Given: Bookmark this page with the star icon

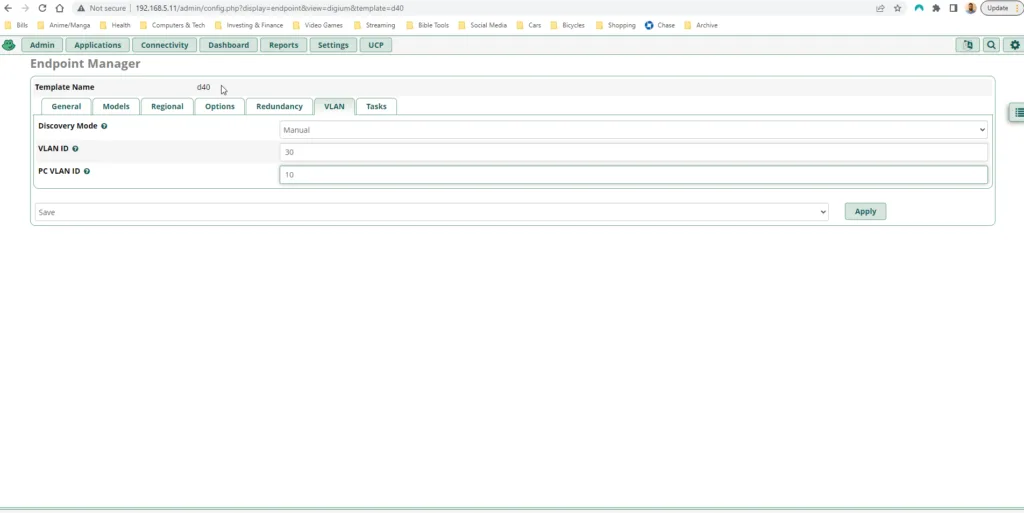Looking at the screenshot, I should tap(897, 8).
